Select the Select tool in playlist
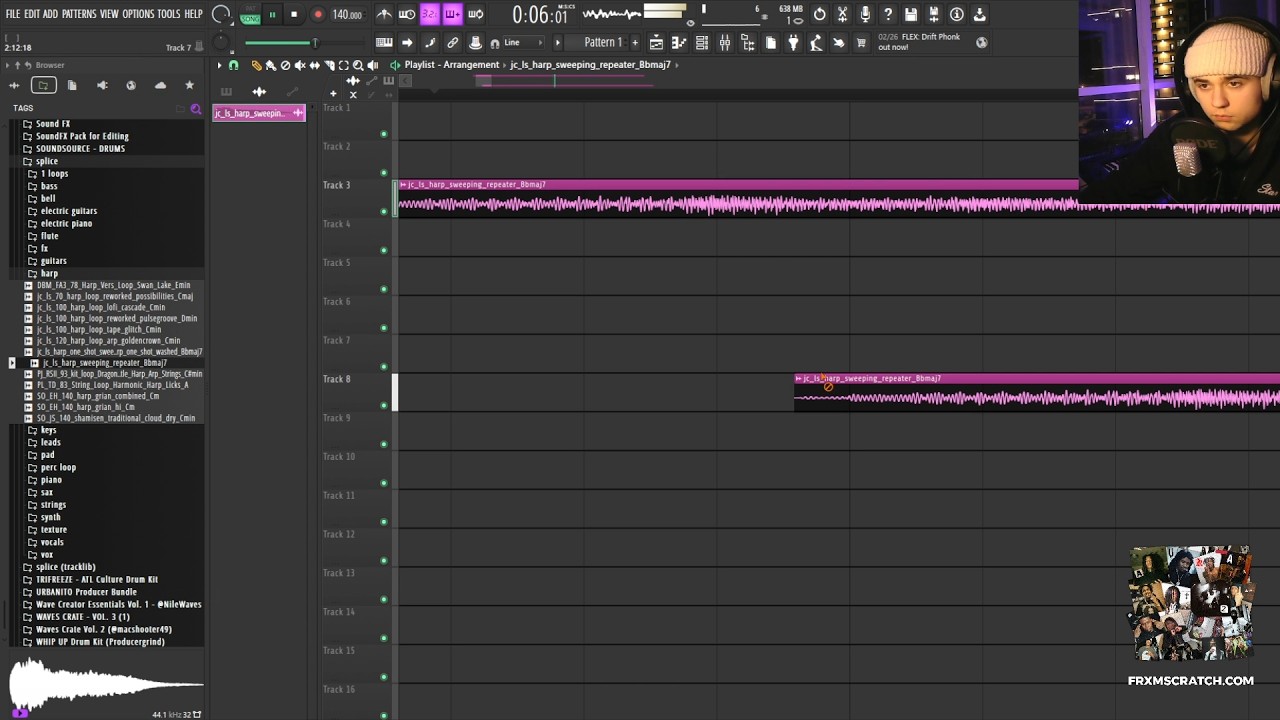The height and width of the screenshot is (720, 1280). pos(343,65)
